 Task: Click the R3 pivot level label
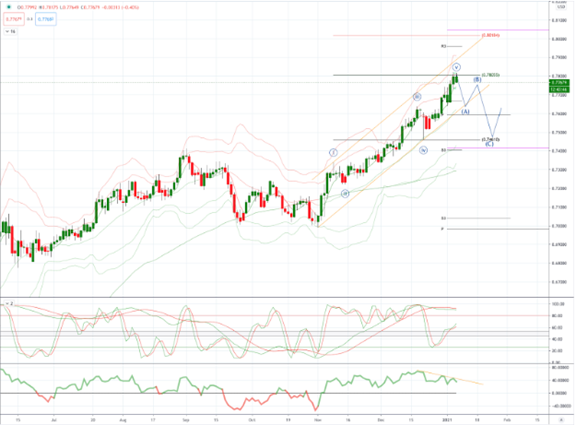coord(443,46)
